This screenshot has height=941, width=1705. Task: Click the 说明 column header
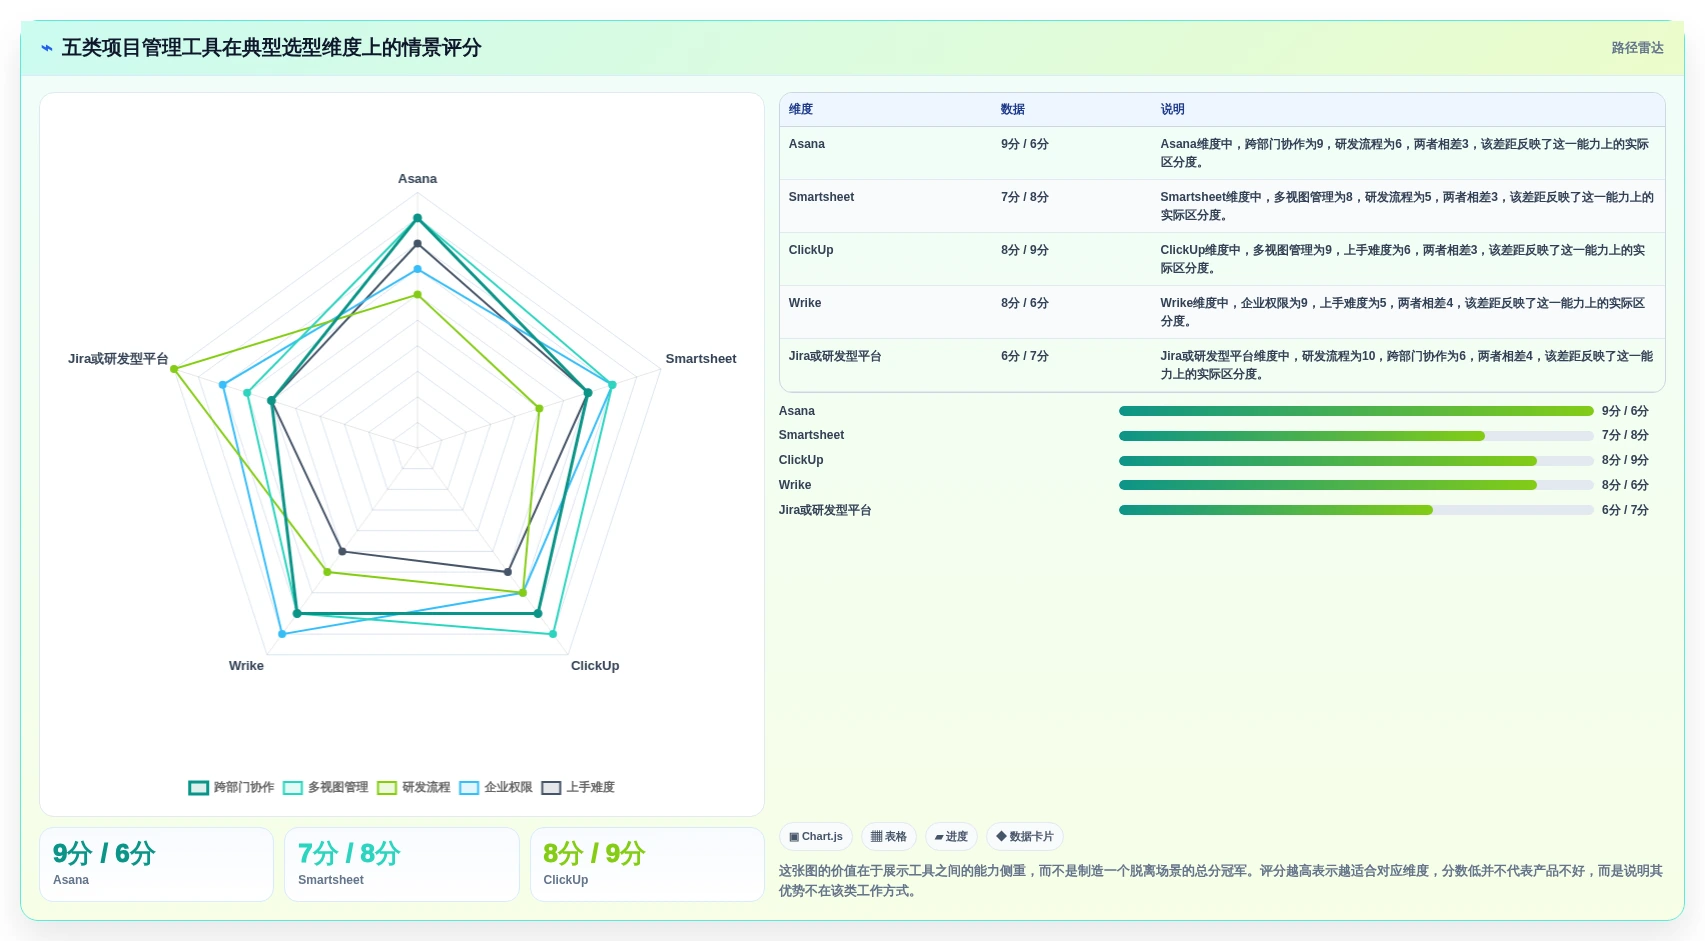point(1172,109)
